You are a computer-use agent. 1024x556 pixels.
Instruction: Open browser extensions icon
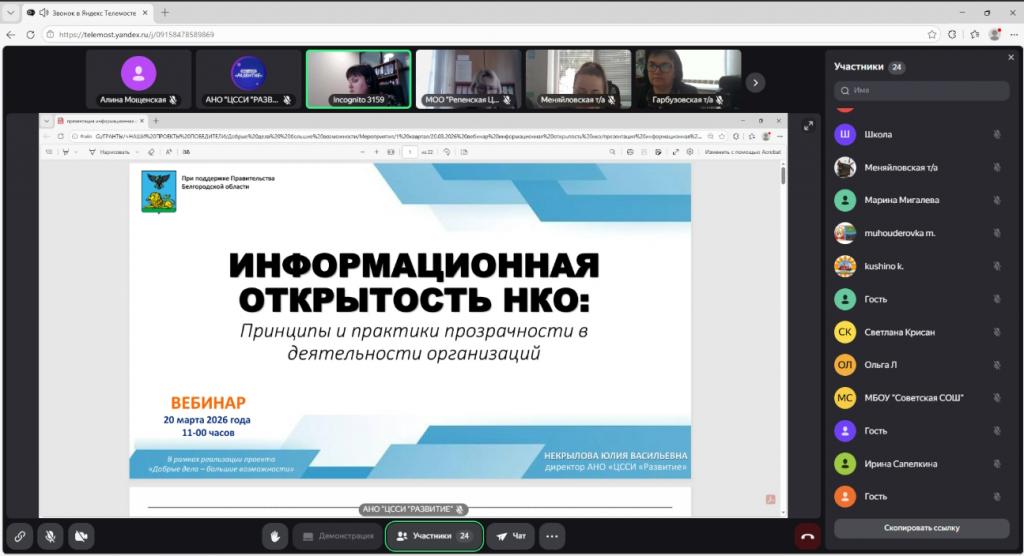click(x=953, y=35)
